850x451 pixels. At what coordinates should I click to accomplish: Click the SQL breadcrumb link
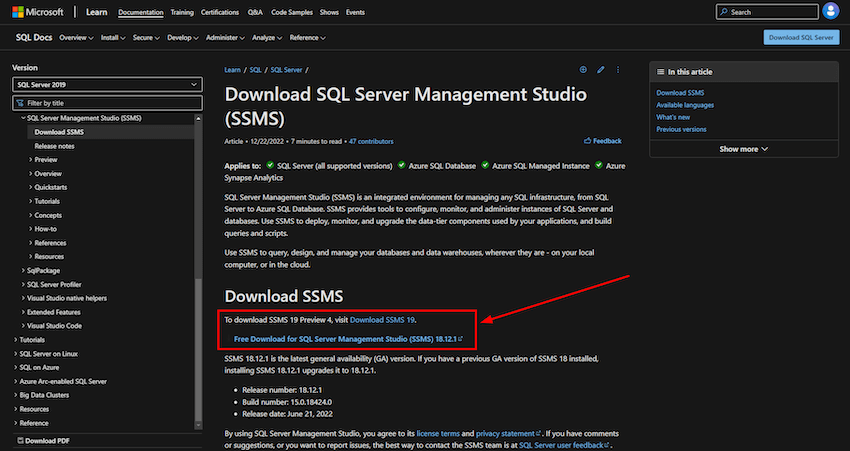tap(255, 70)
